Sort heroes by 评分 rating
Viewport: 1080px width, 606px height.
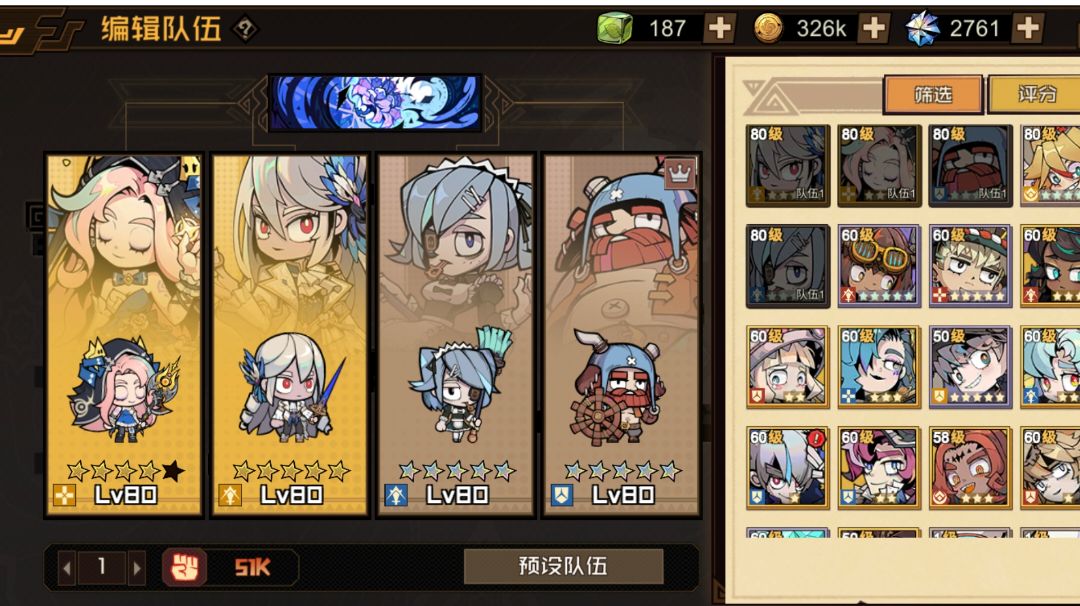pos(1035,94)
